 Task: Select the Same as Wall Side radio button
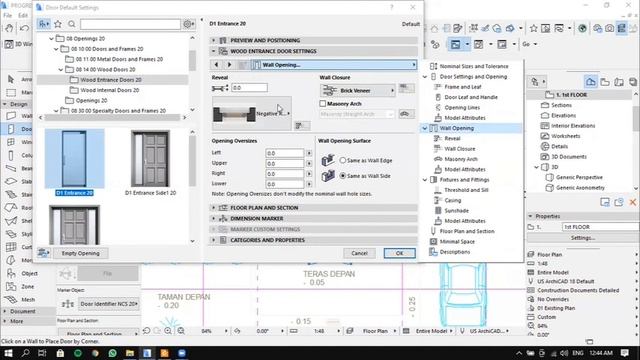(x=342, y=176)
